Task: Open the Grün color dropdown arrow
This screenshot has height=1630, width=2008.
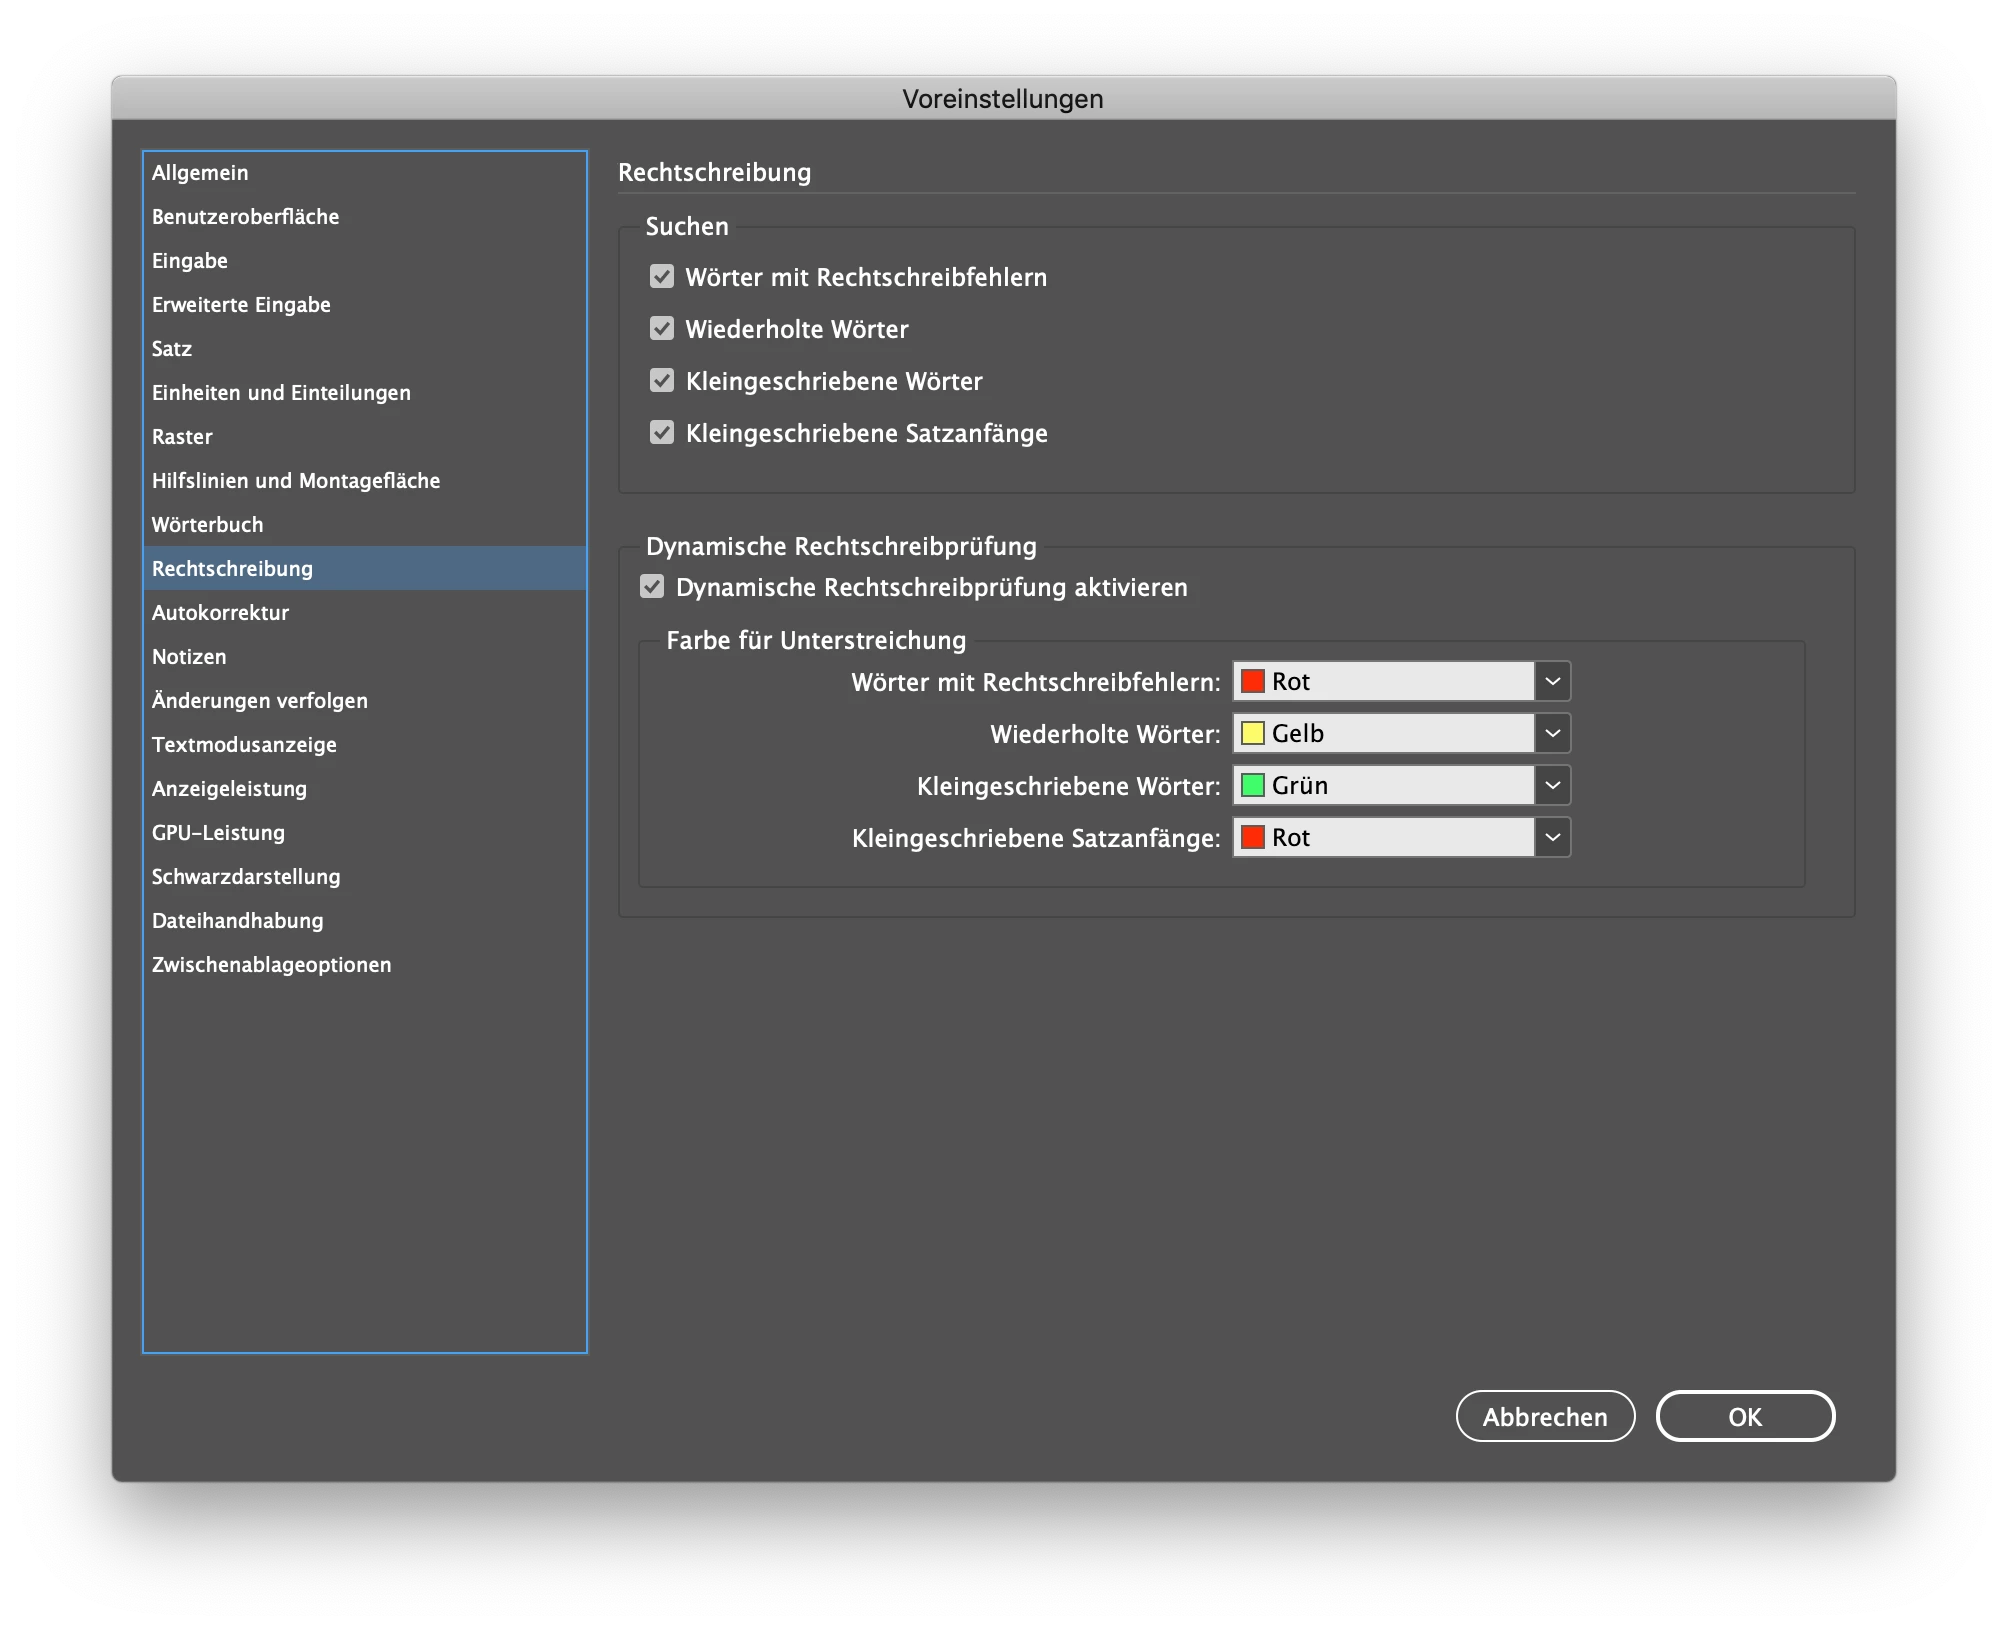Action: [1552, 786]
